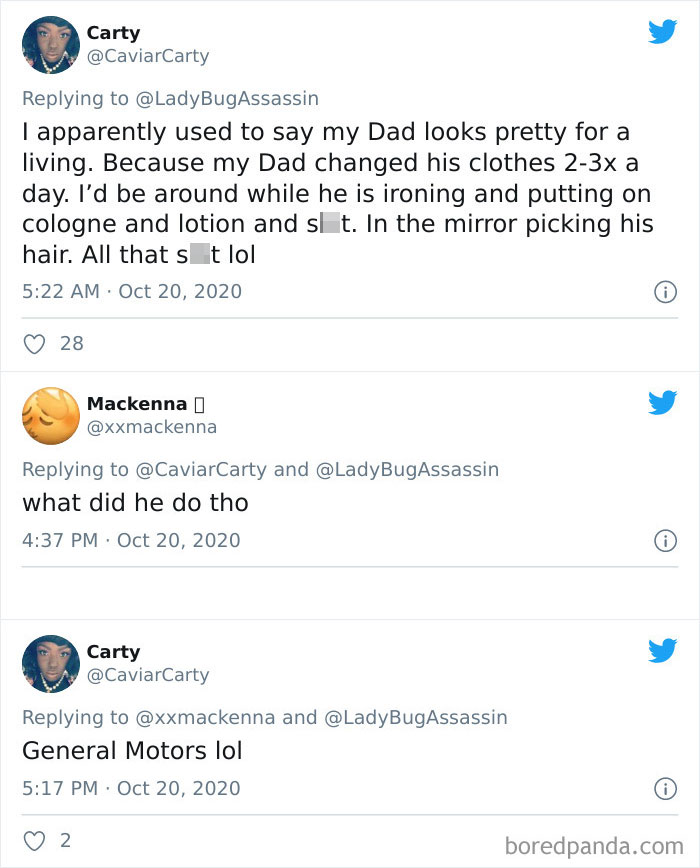The width and height of the screenshot is (700, 868).
Task: Open the @LadyBugAssassin mention link
Action: click(226, 98)
